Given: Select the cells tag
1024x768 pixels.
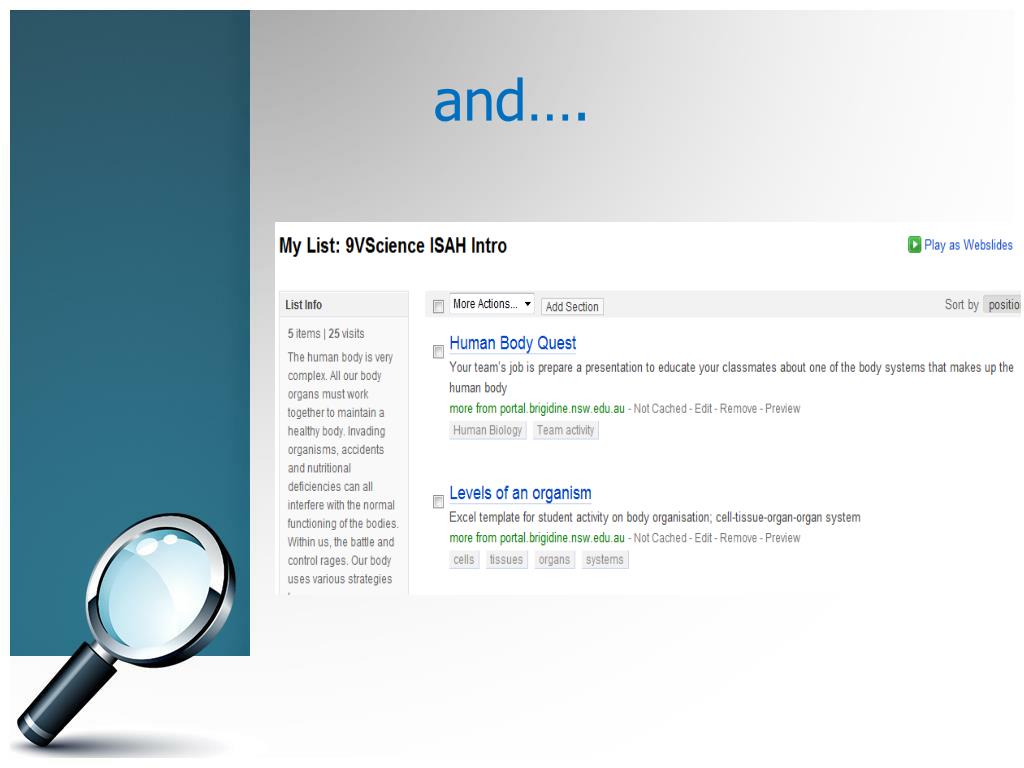Looking at the screenshot, I should tap(464, 560).
